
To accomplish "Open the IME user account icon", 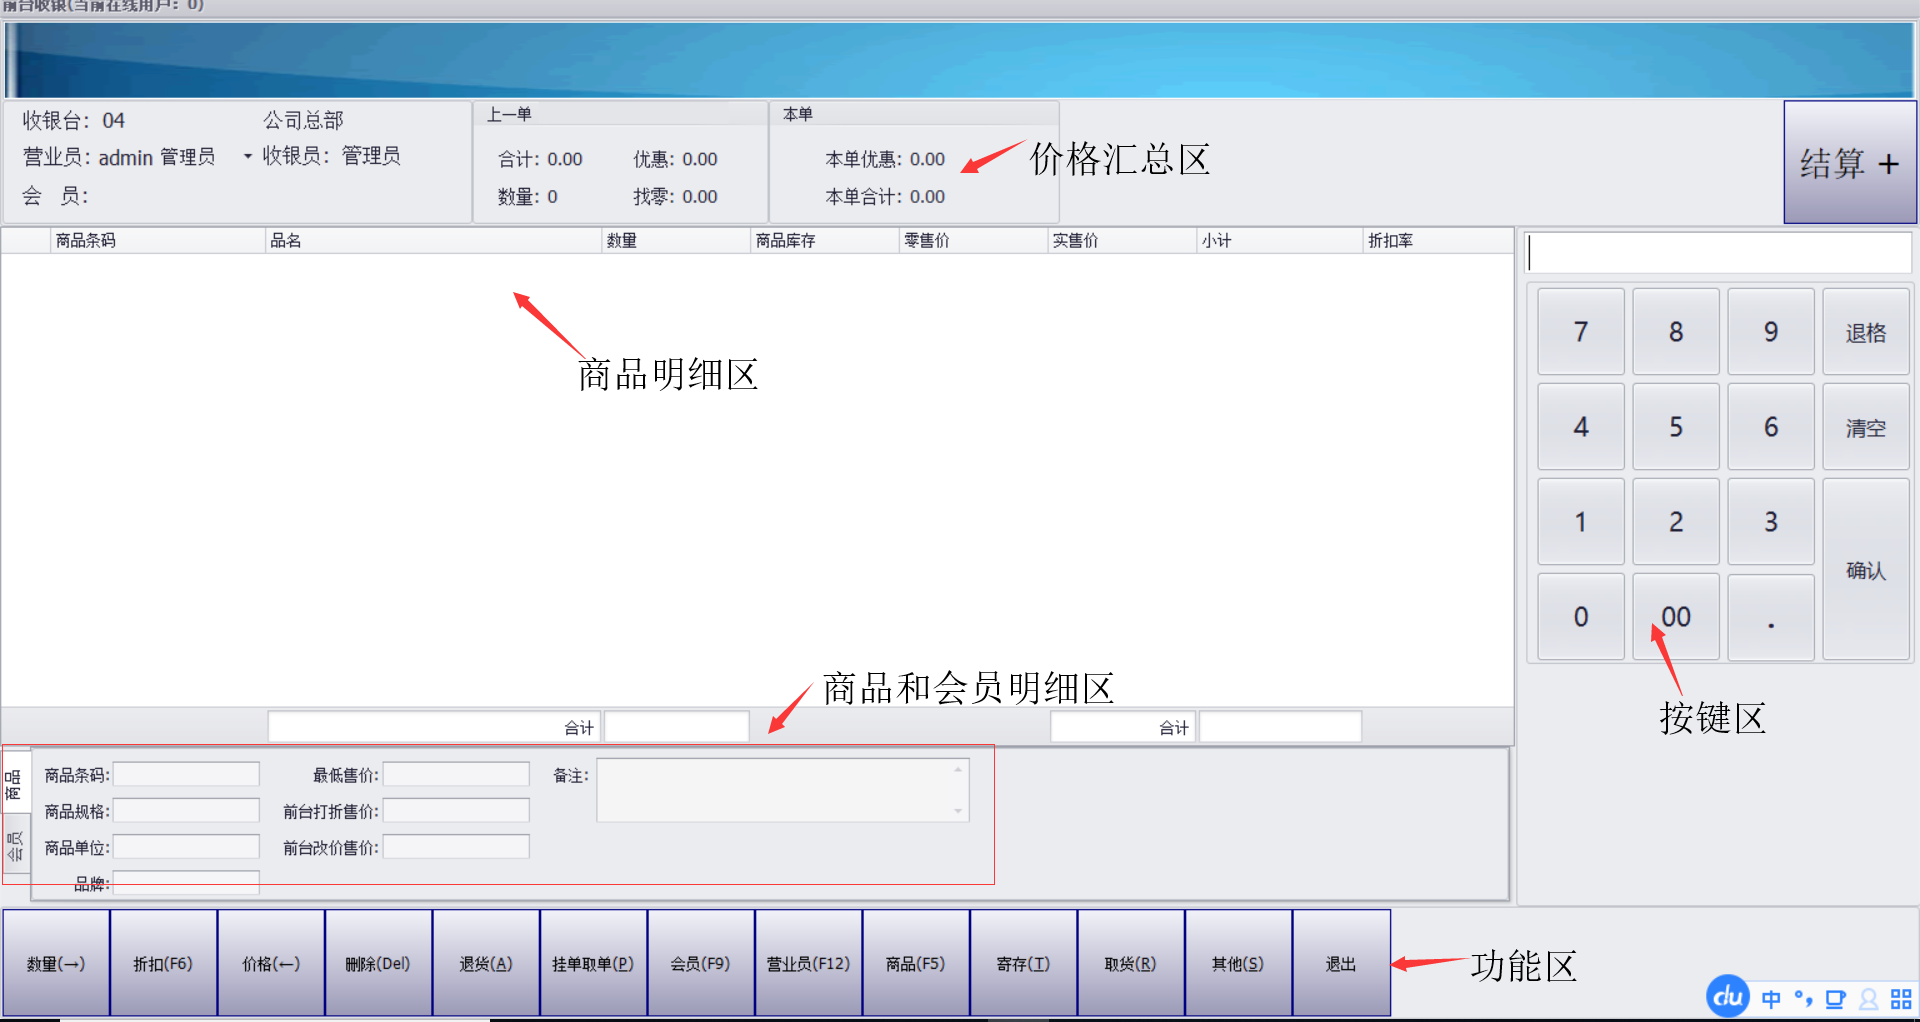I will (x=1868, y=999).
